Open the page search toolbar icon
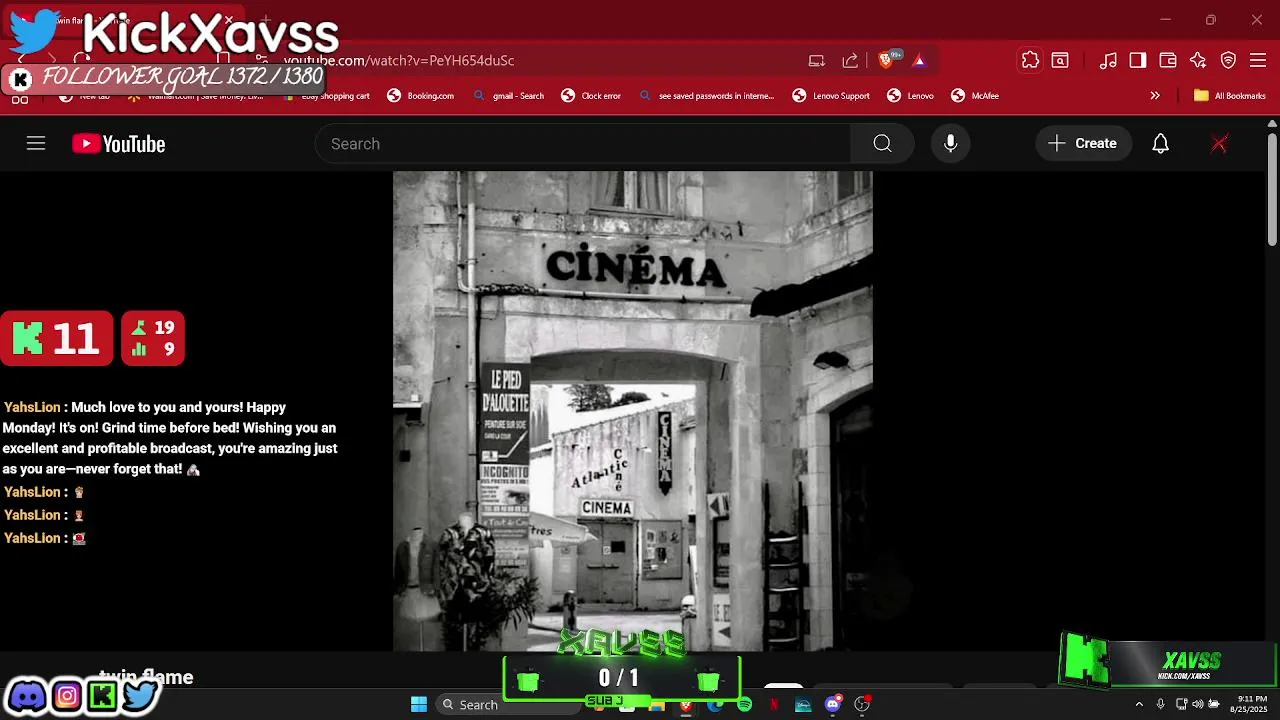The height and width of the screenshot is (720, 1280). pos(1060,61)
